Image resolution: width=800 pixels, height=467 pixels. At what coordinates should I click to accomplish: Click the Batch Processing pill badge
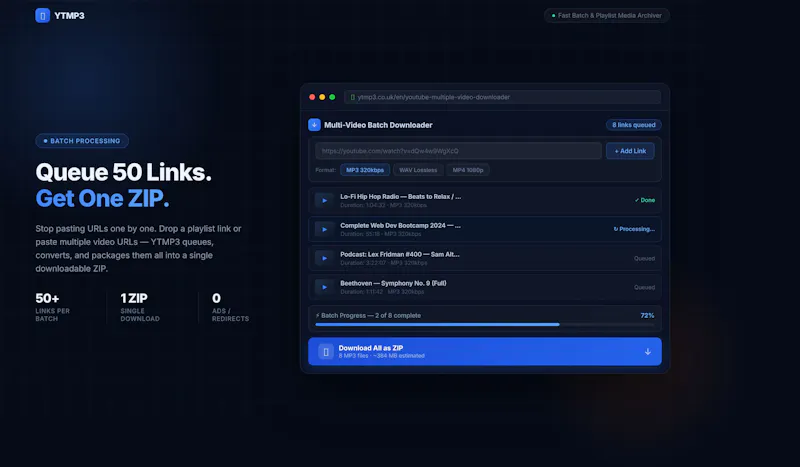pos(82,141)
